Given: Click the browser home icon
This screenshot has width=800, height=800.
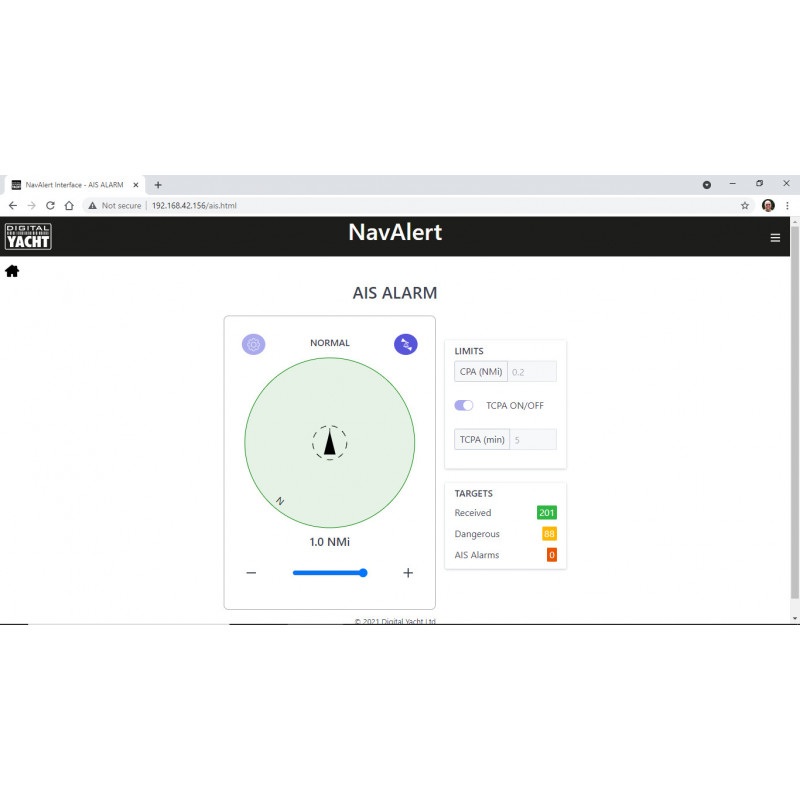Looking at the screenshot, I should tap(69, 205).
